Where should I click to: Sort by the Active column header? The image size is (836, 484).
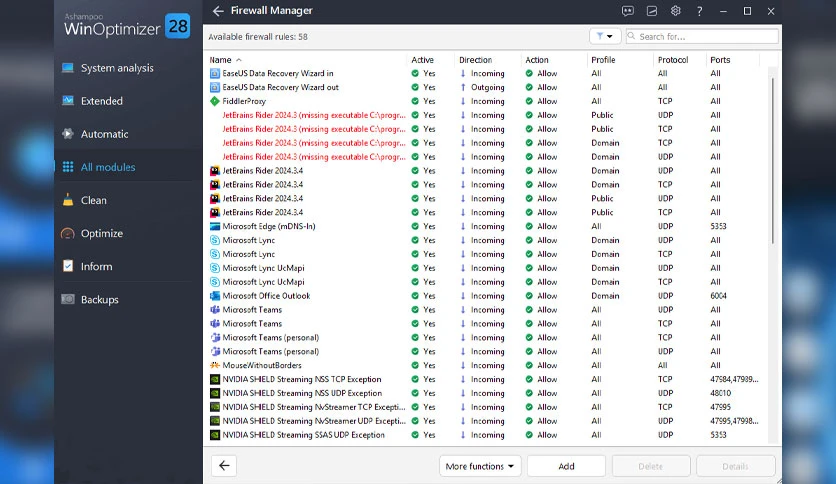pyautogui.click(x=422, y=60)
